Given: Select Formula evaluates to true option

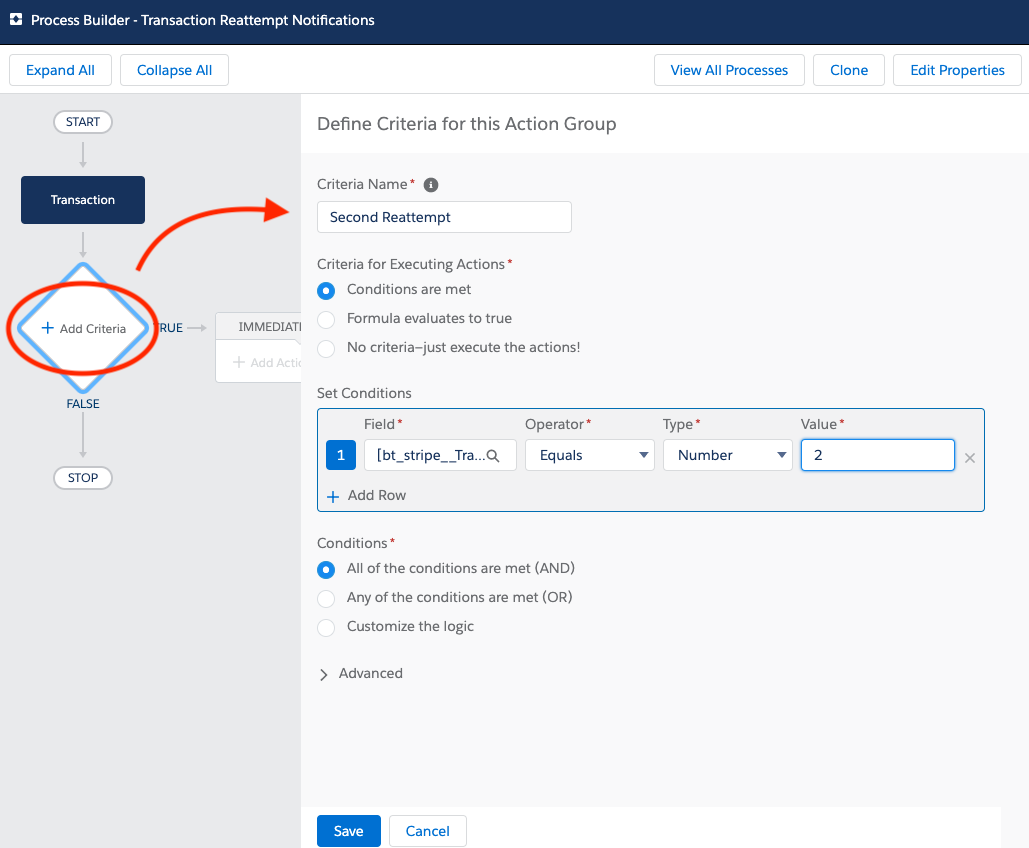Looking at the screenshot, I should point(326,320).
